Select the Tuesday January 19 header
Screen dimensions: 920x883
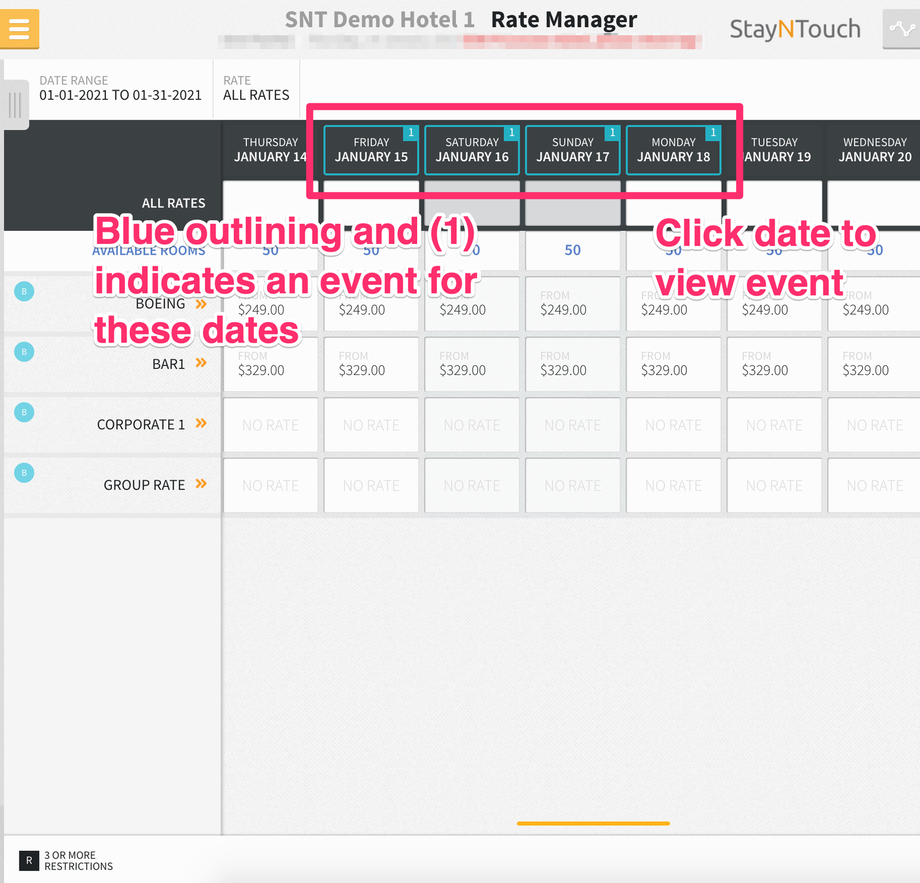point(774,150)
